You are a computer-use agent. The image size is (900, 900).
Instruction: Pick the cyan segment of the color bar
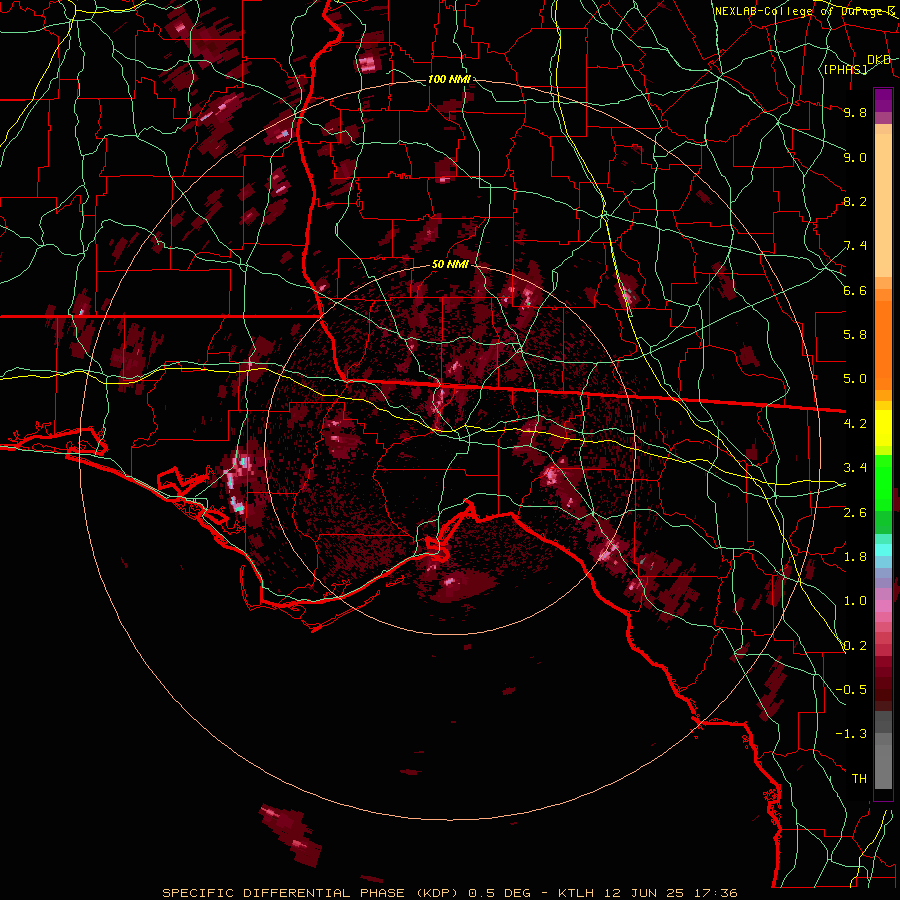tap(883, 550)
